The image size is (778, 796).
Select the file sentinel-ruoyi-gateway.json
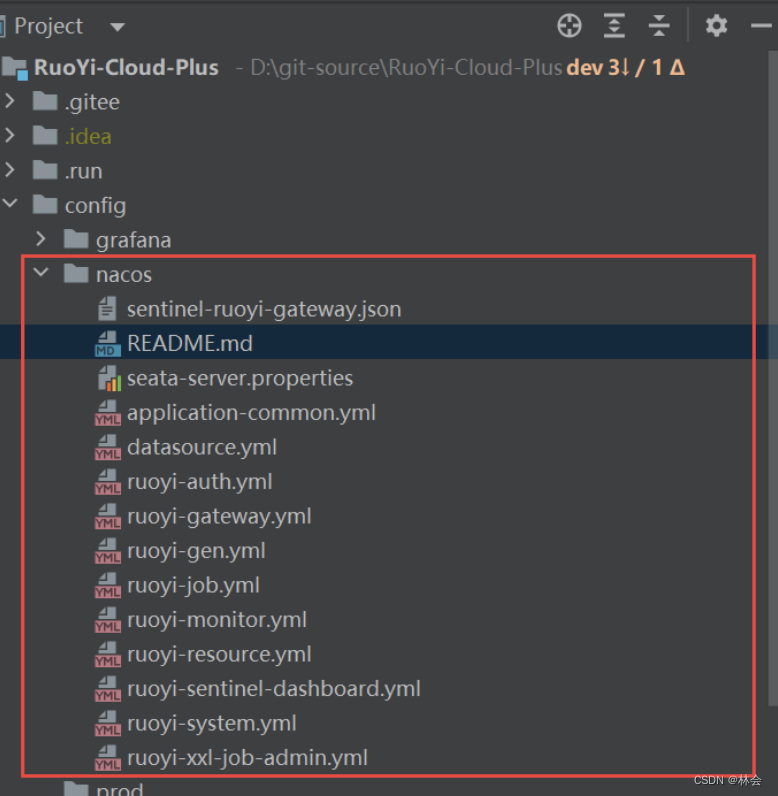point(264,309)
